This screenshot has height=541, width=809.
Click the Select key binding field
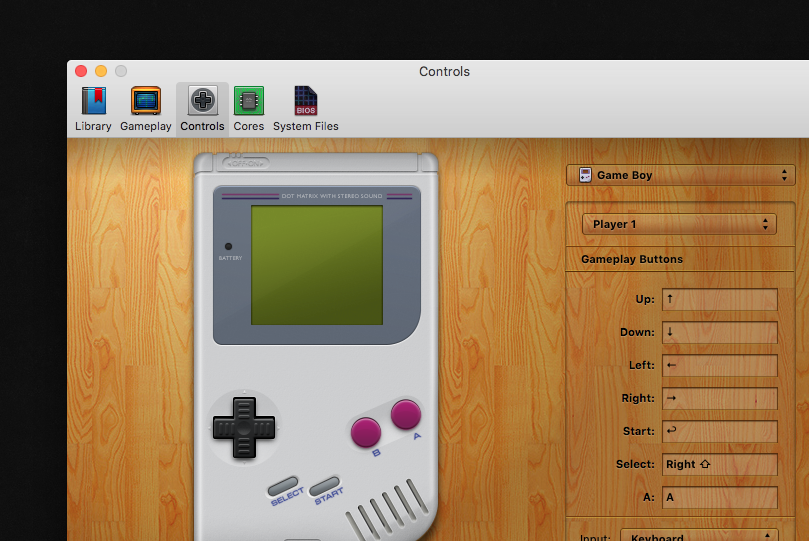[x=720, y=464]
